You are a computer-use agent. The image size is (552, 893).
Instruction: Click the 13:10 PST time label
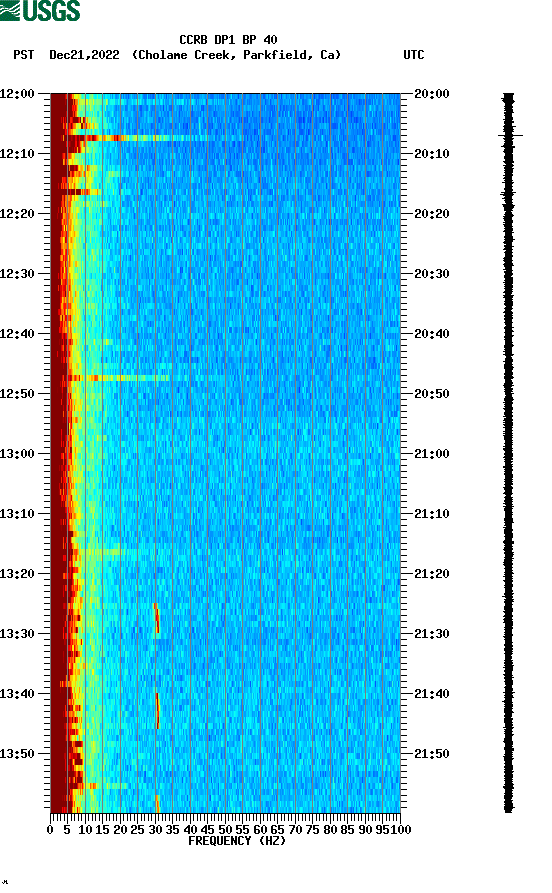17,514
